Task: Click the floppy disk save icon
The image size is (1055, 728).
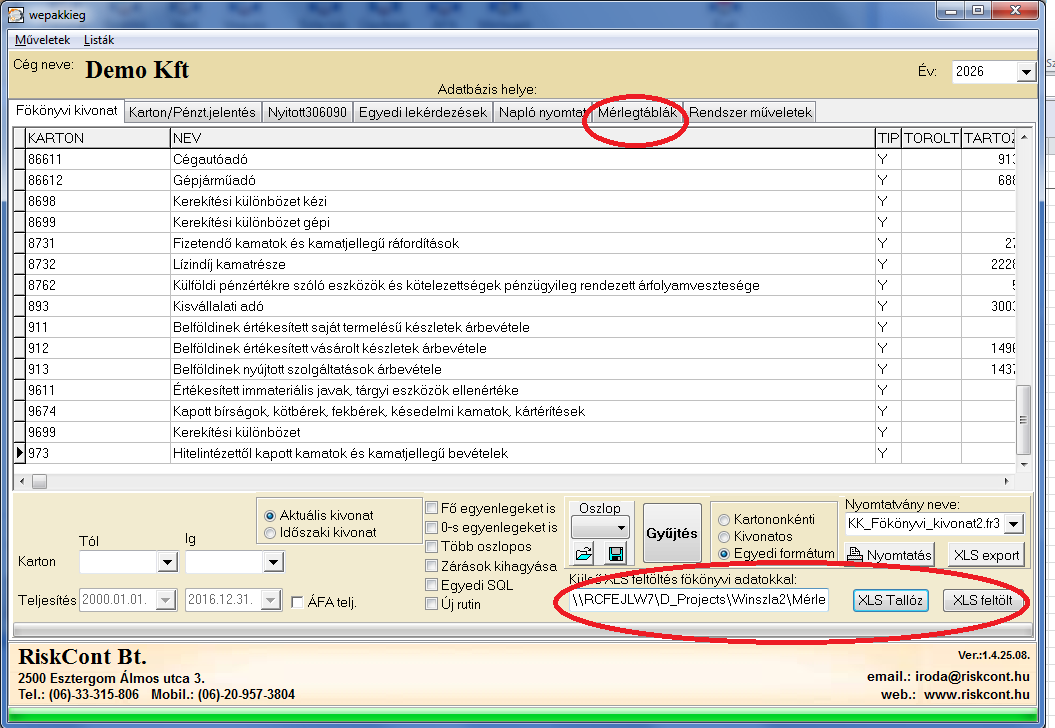Action: 616,554
